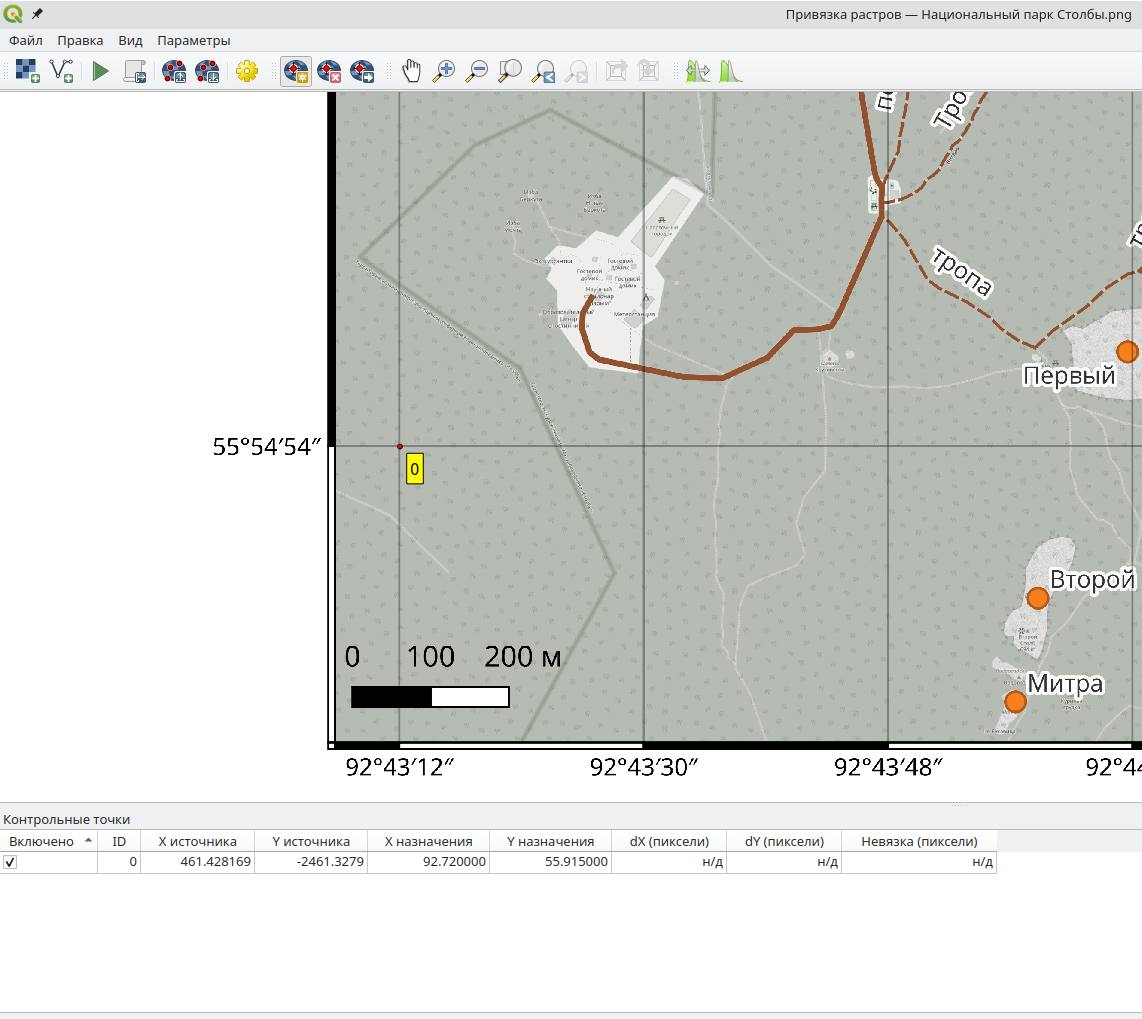1142x1019 pixels.
Task: Open the Full Histogram Stretch tool
Action: [731, 71]
